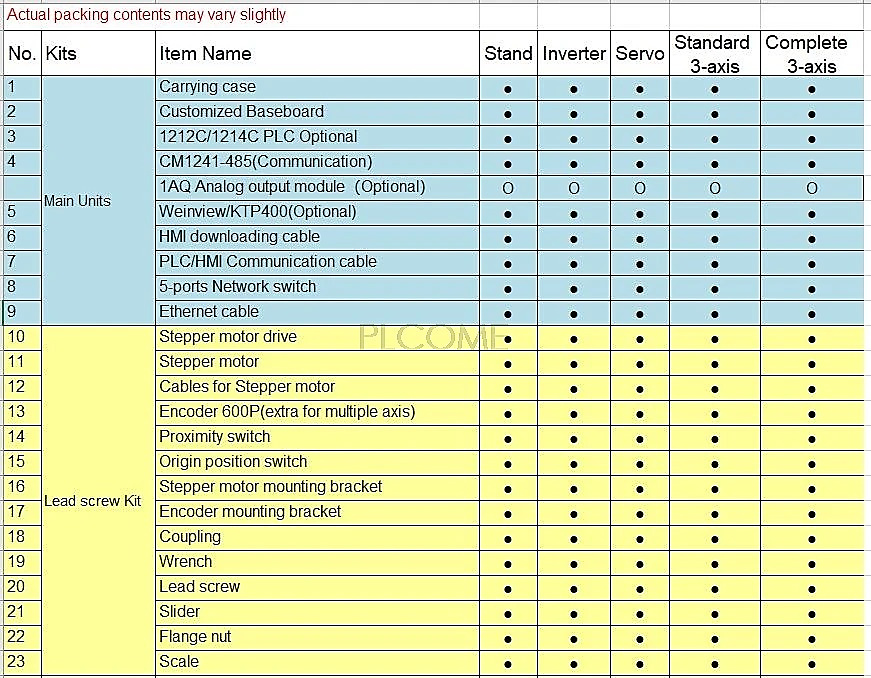This screenshot has height=678, width=871.
Task: Select '1AQ Analog output module (Optional)' cell
Action: (x=317, y=188)
